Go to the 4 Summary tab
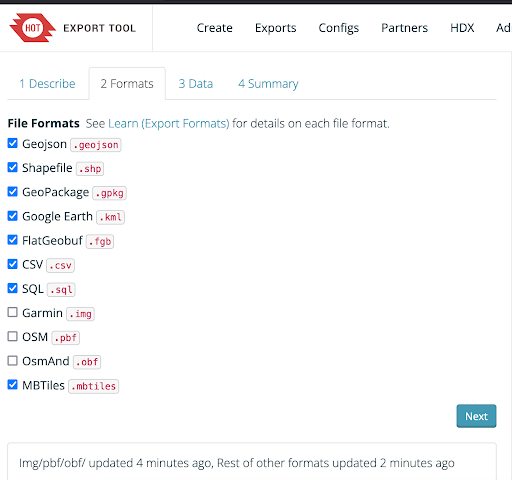512x480 pixels. (268, 84)
